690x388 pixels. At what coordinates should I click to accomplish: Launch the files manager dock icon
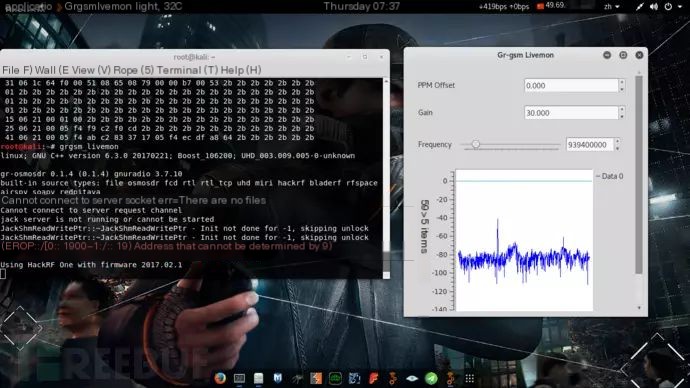[258, 378]
